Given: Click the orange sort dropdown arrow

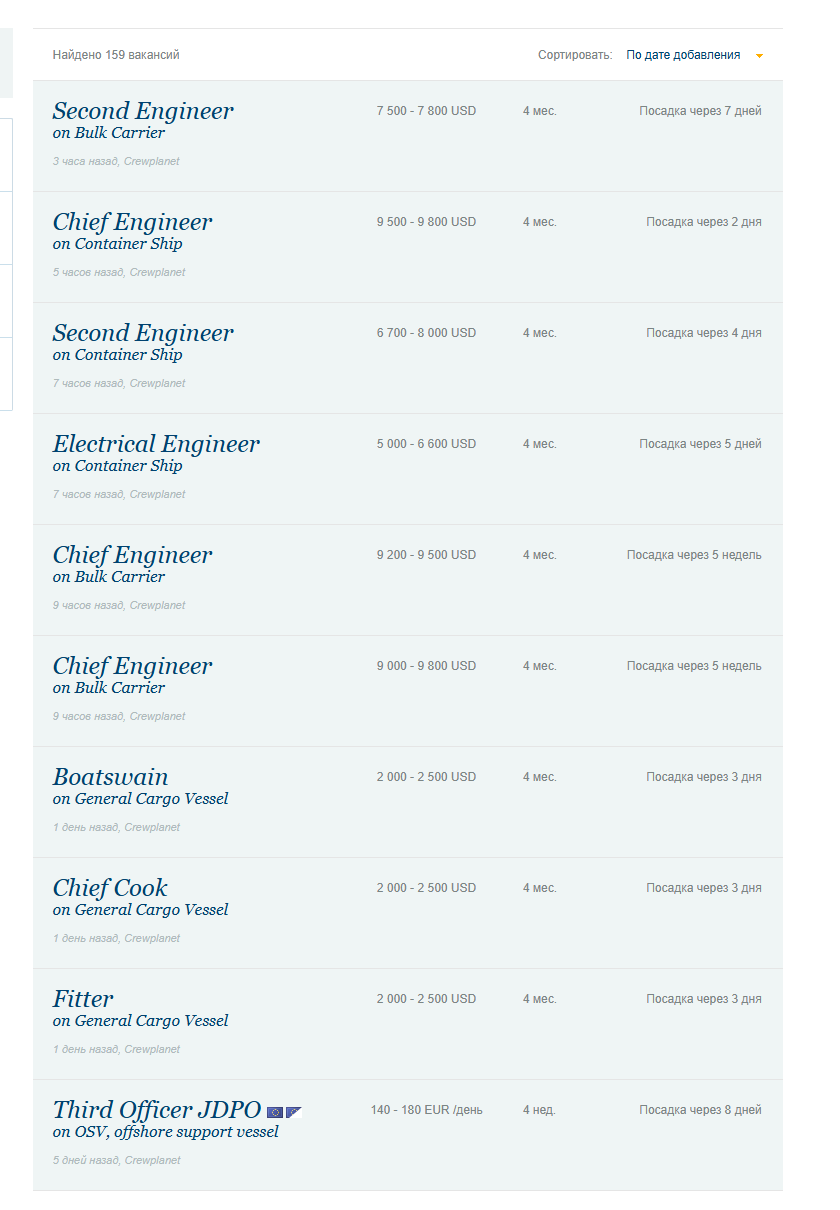Looking at the screenshot, I should tap(759, 56).
